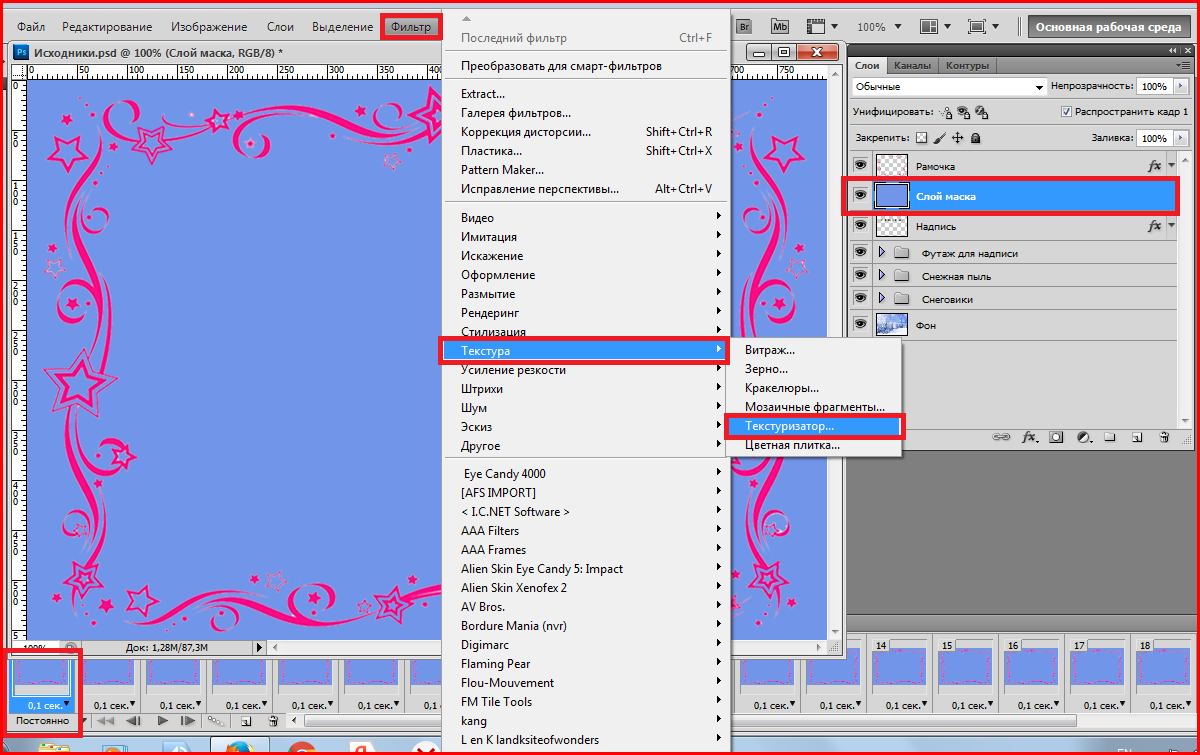Expand the Футаж для надписи group
The width and height of the screenshot is (1200, 755).
click(x=882, y=253)
